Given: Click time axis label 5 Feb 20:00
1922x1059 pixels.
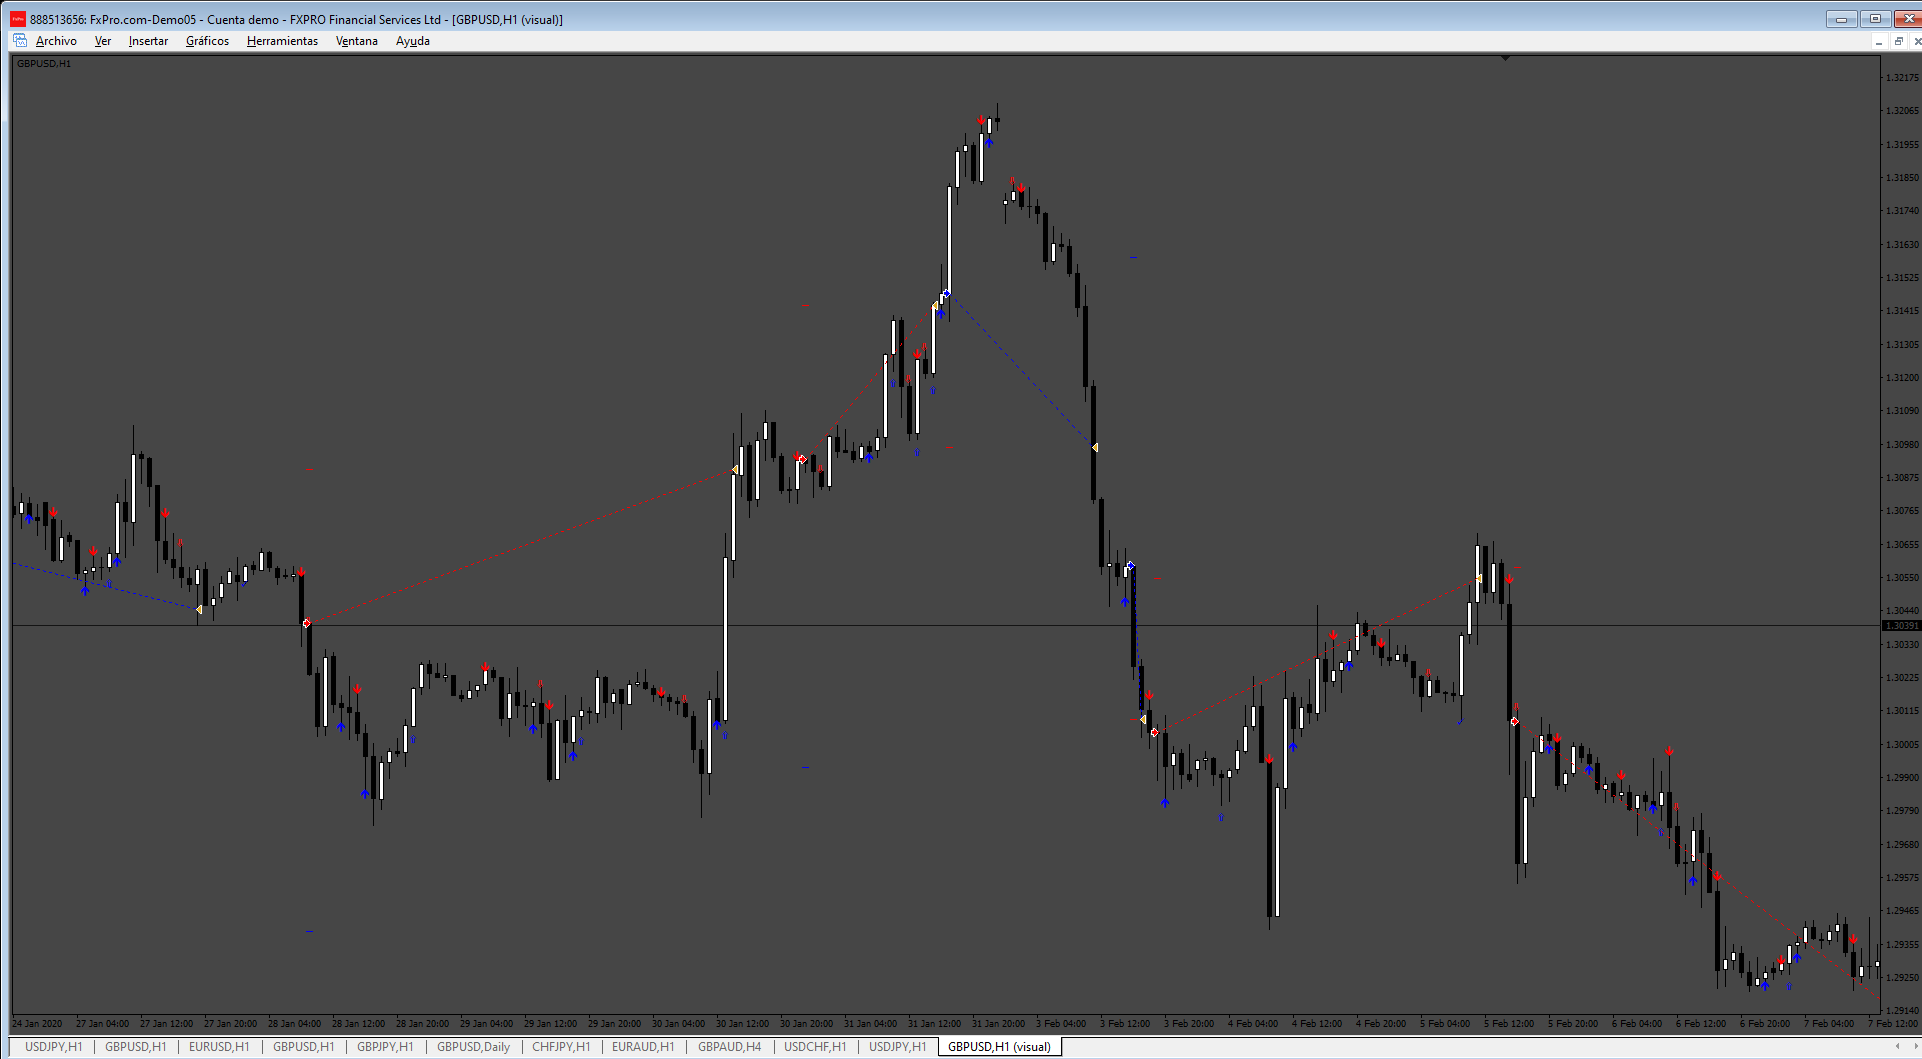Looking at the screenshot, I should coord(1573,1024).
